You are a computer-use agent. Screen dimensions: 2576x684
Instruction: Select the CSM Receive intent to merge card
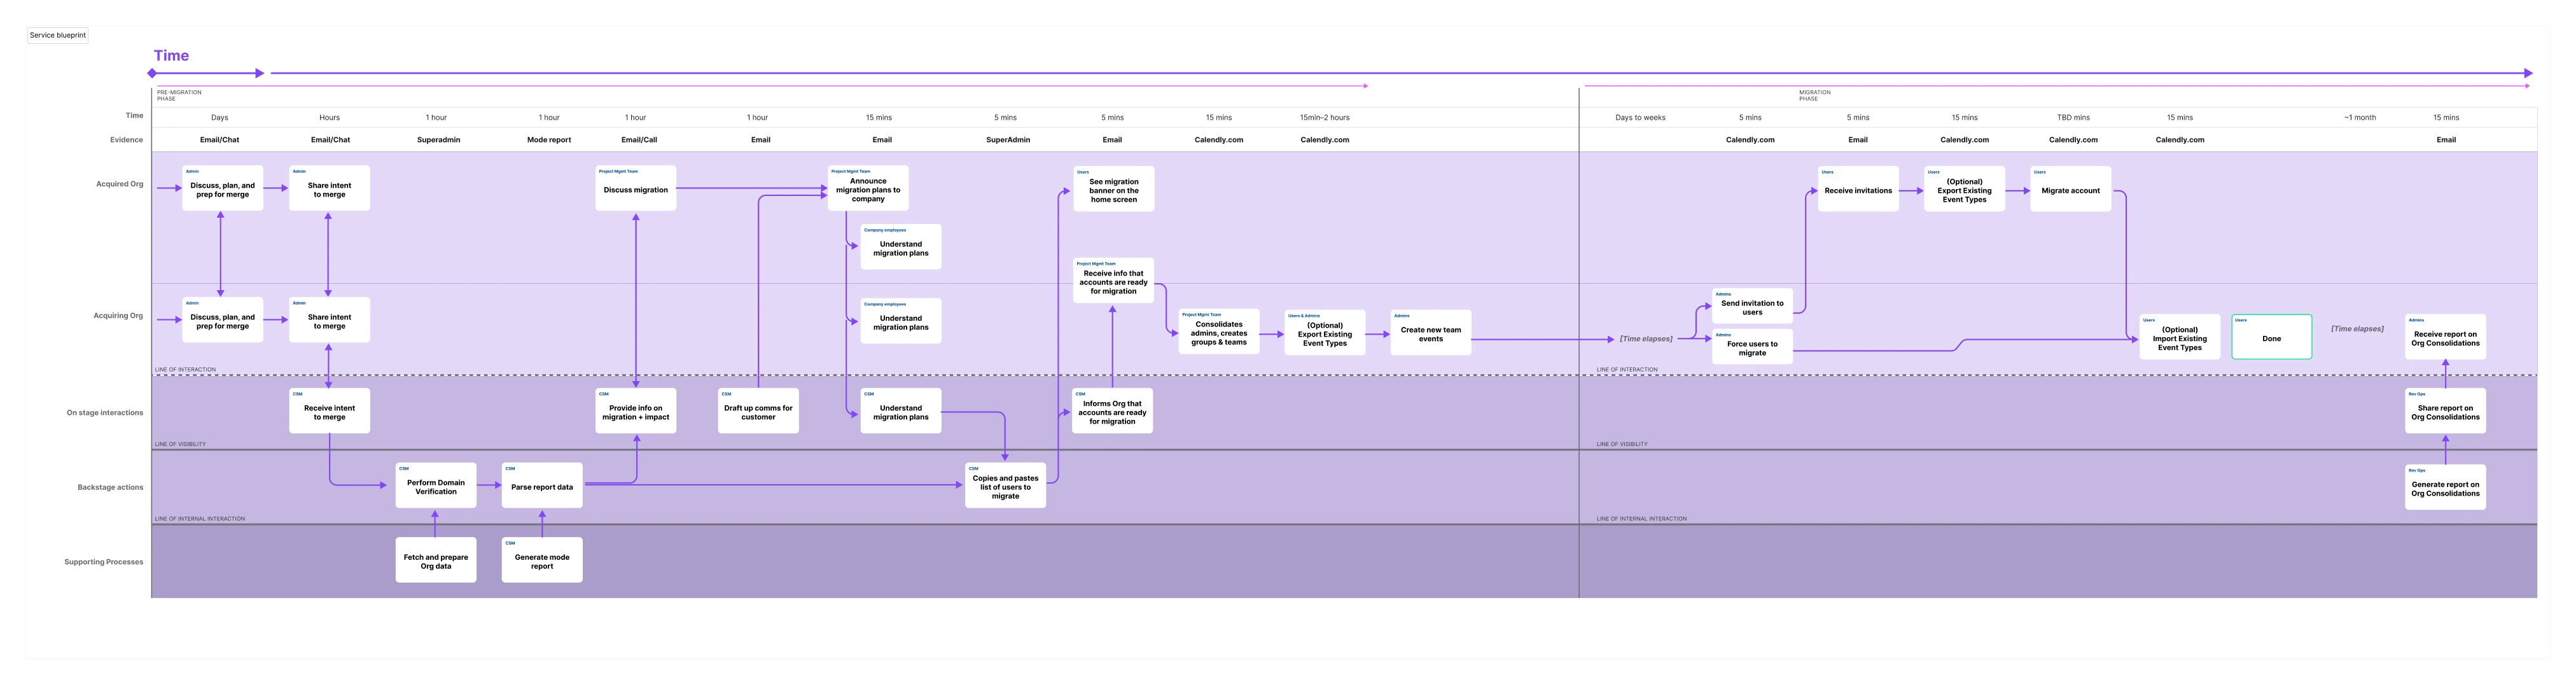click(329, 411)
